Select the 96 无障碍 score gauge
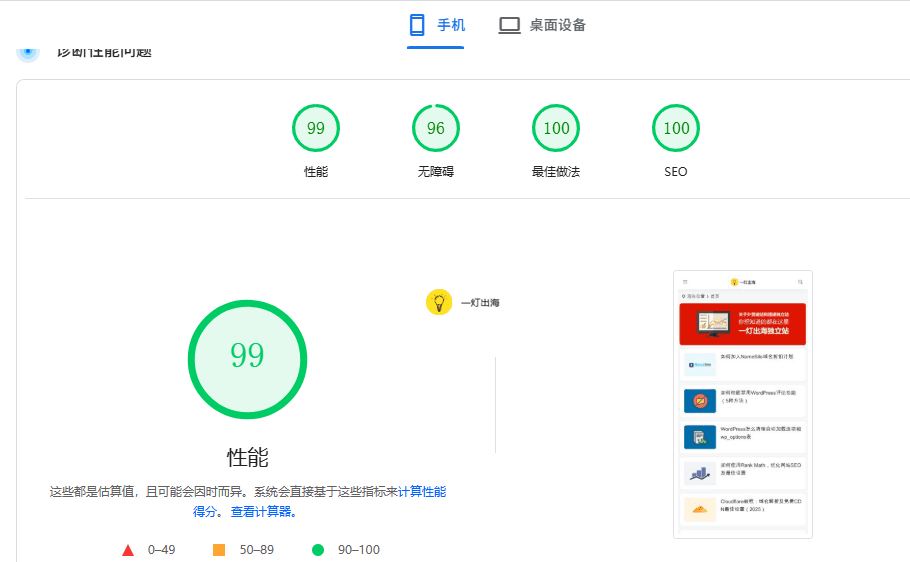 [x=436, y=128]
